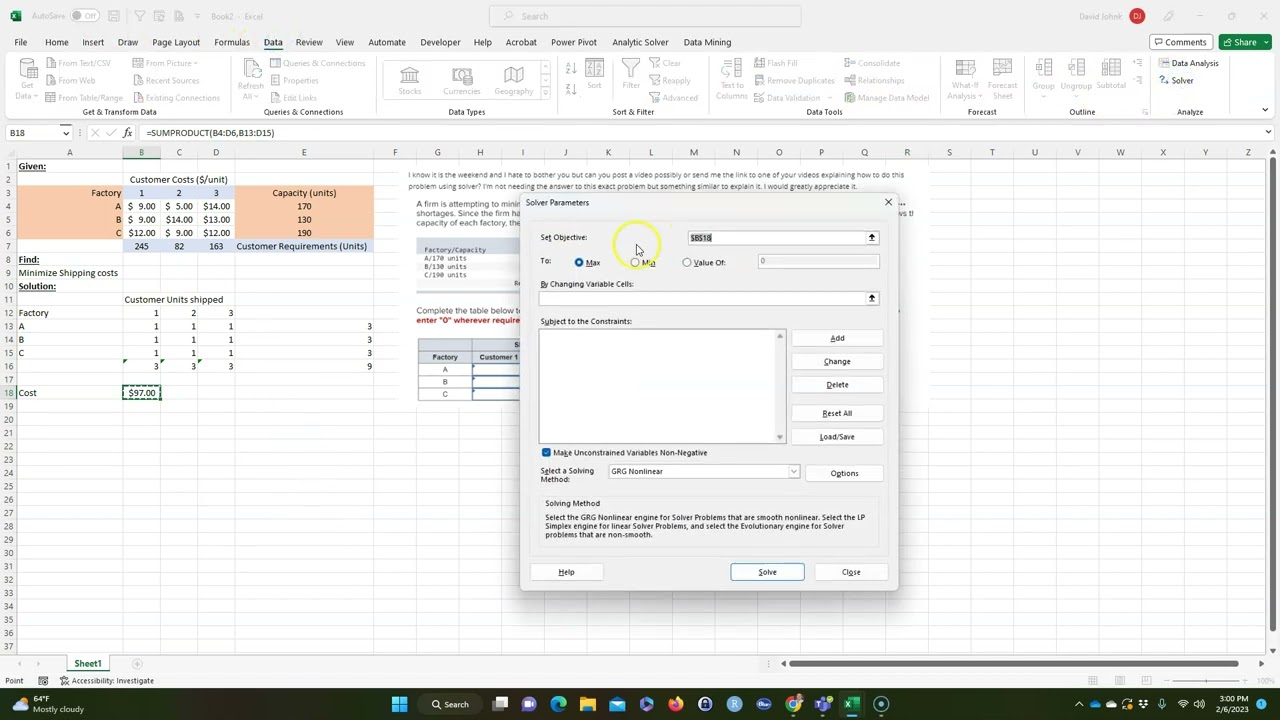Click the Change constraint button
1280x720 pixels.
pos(837,361)
